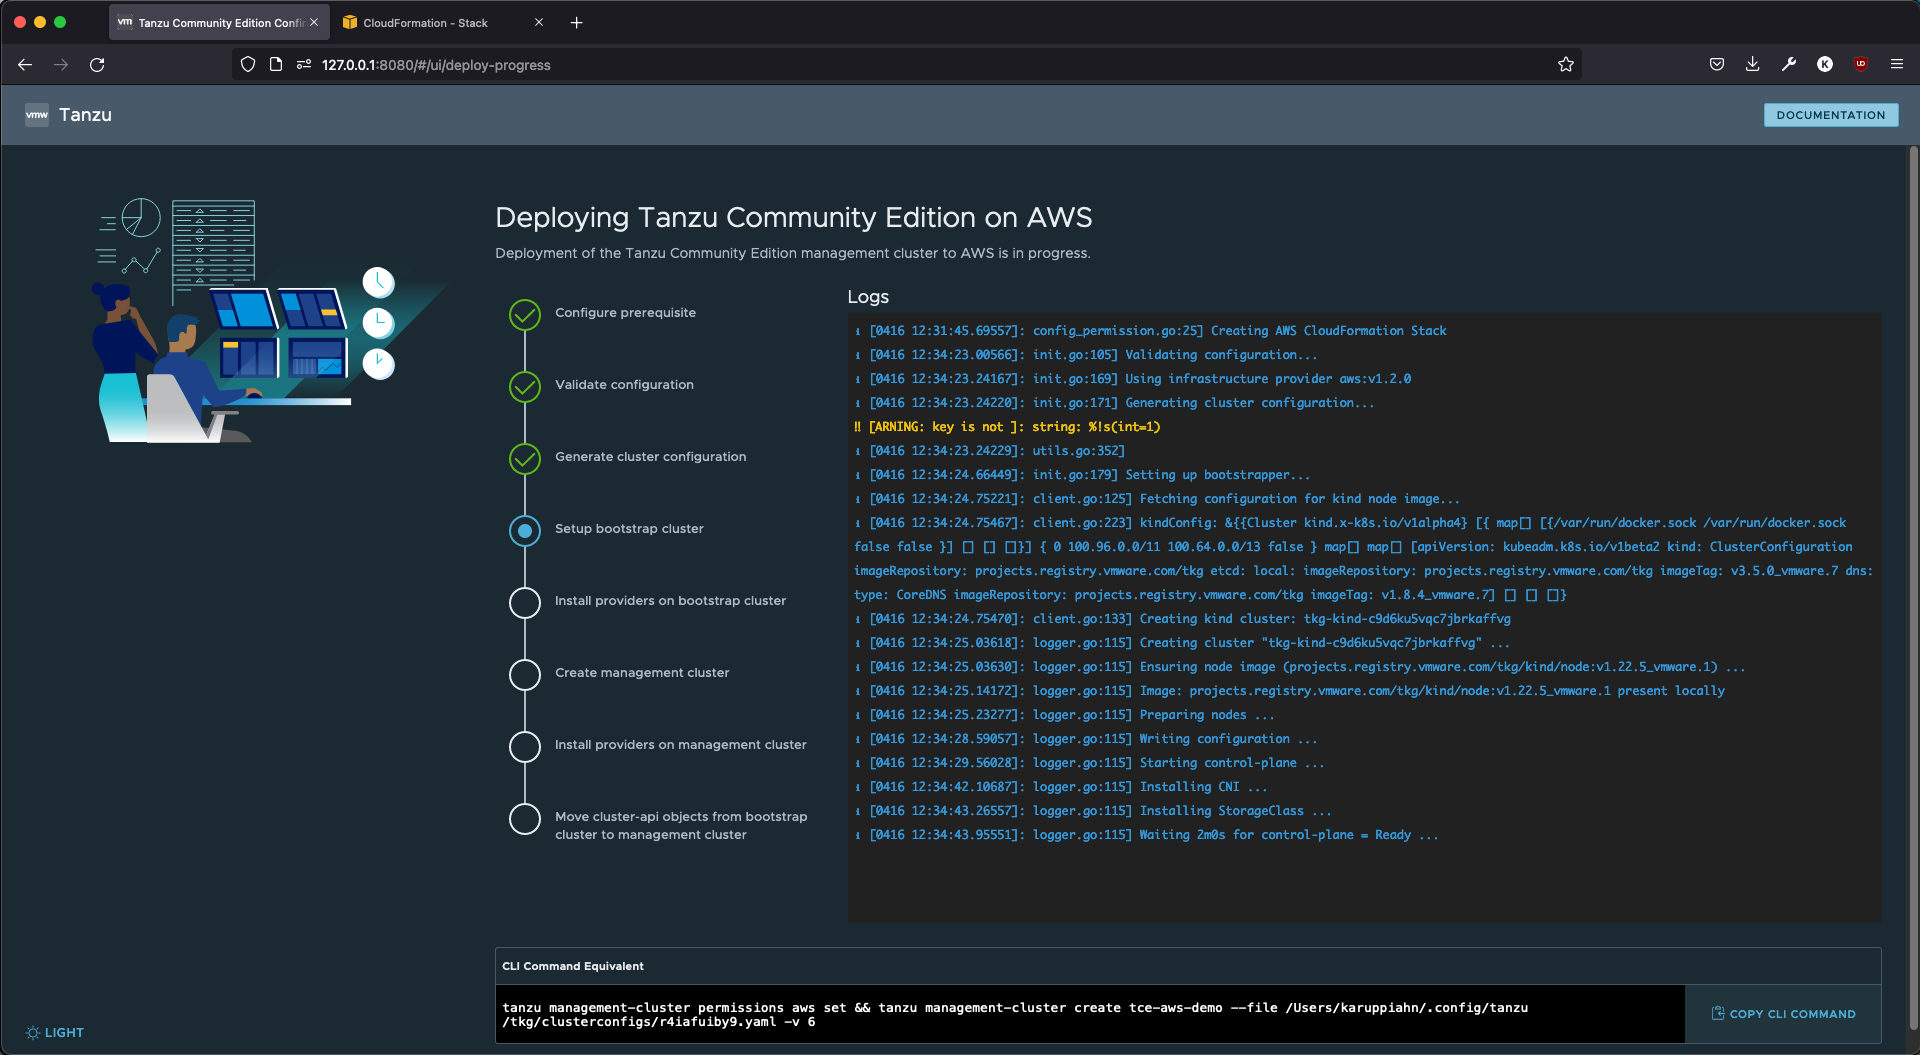The width and height of the screenshot is (1920, 1055).
Task: Click the 'Generating cluster configuration...' log line
Action: coord(1114,403)
